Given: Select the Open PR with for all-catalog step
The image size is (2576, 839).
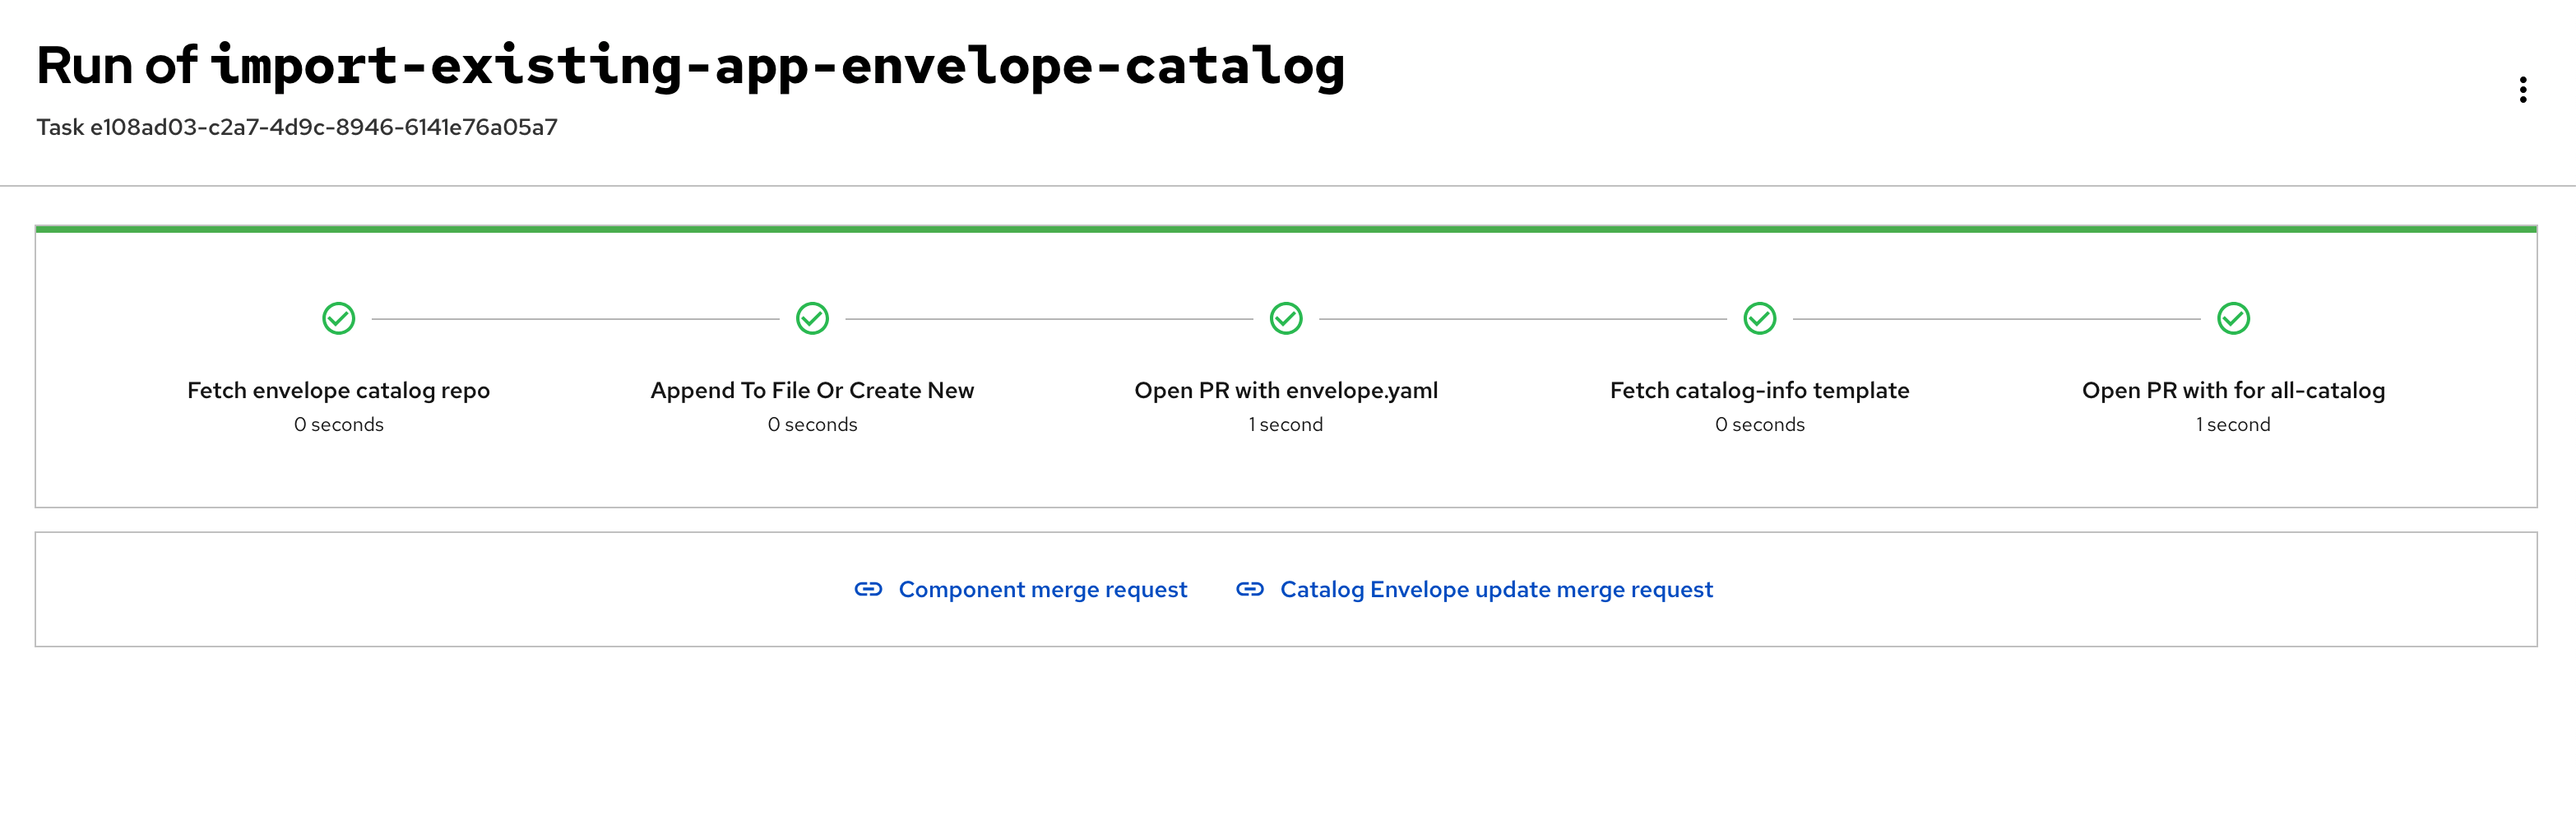Looking at the screenshot, I should 2233,390.
